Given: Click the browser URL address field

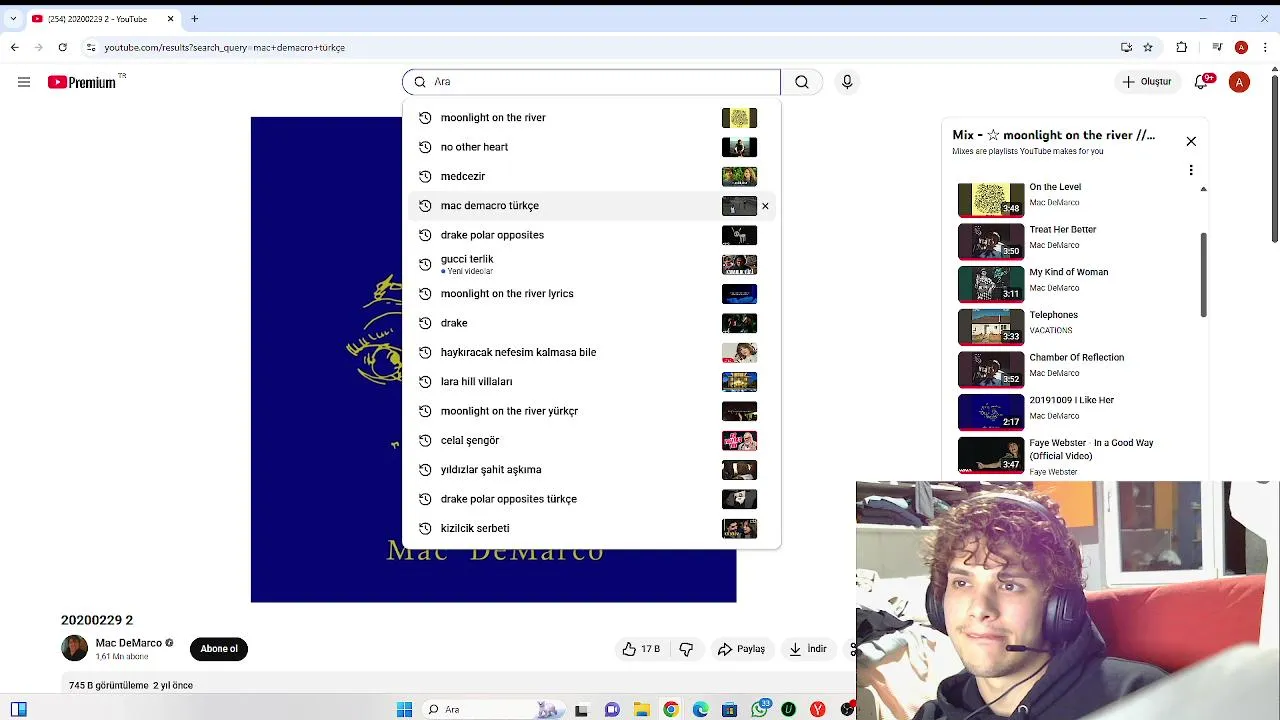Looking at the screenshot, I should (x=600, y=47).
